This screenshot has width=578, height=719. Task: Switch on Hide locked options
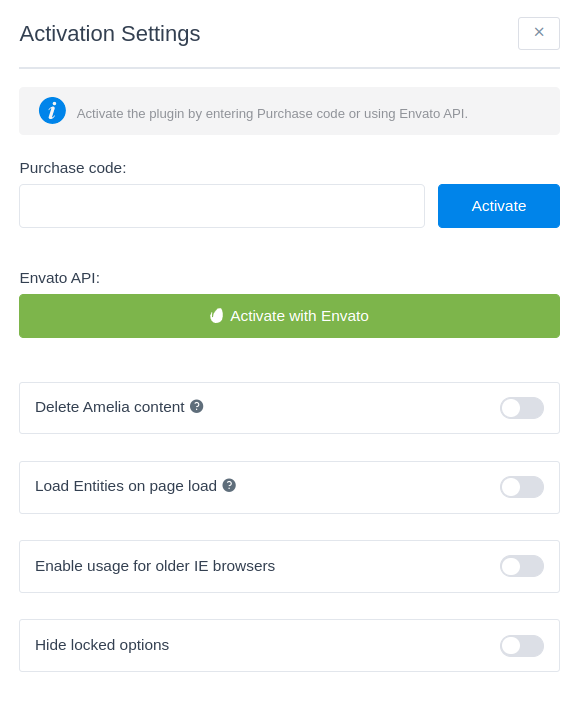coord(522,646)
